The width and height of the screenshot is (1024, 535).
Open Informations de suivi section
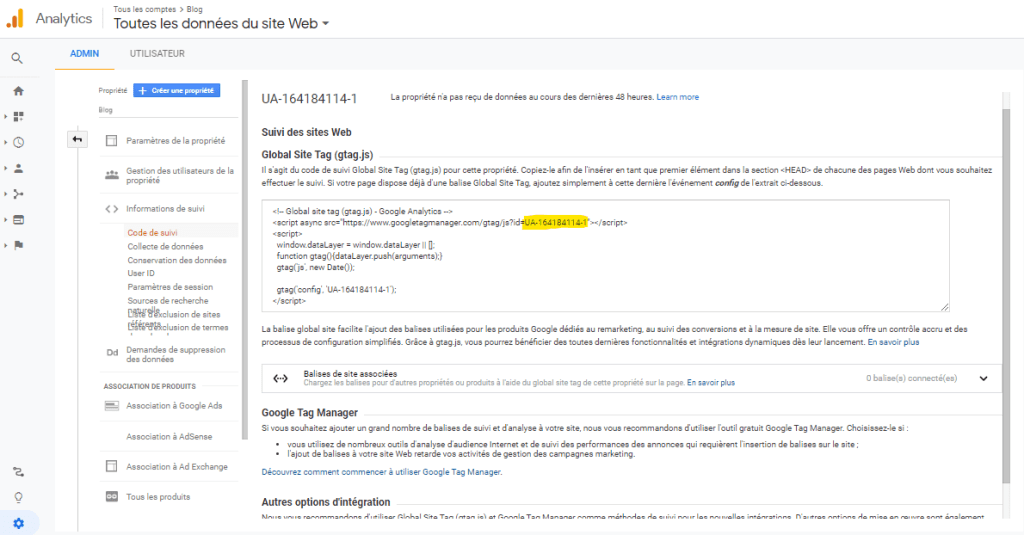click(x=165, y=209)
